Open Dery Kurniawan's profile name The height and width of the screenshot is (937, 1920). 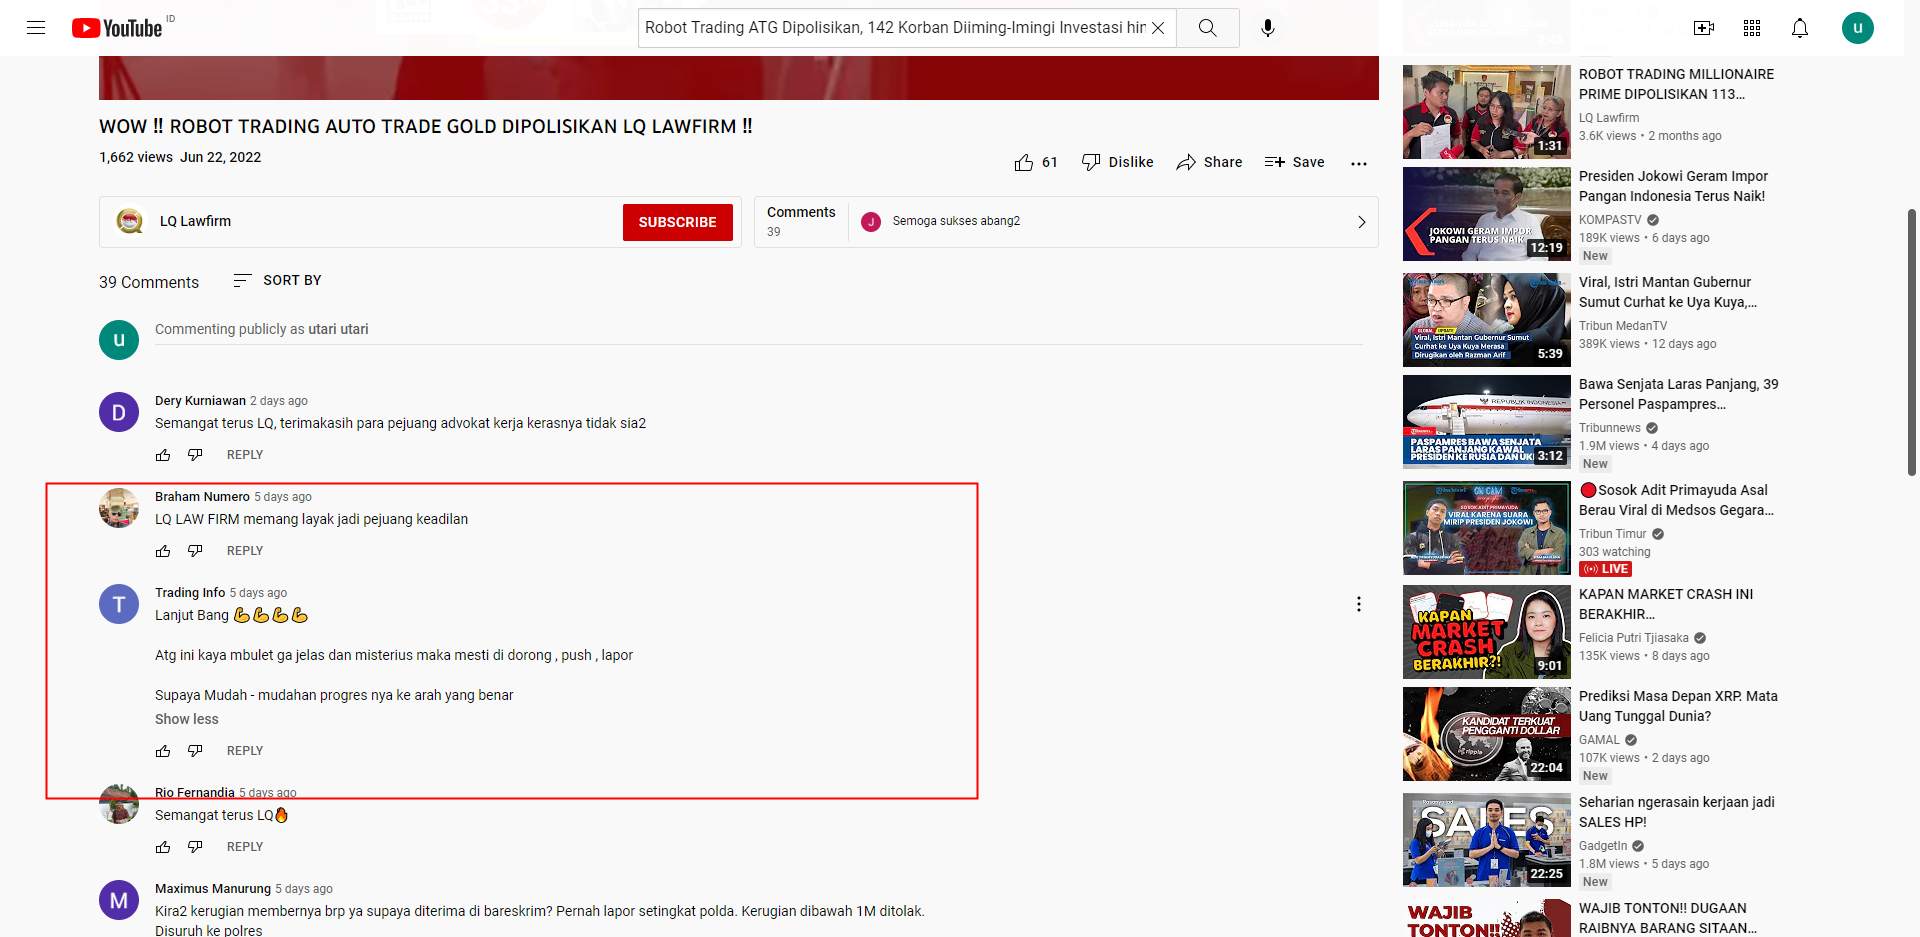[200, 401]
